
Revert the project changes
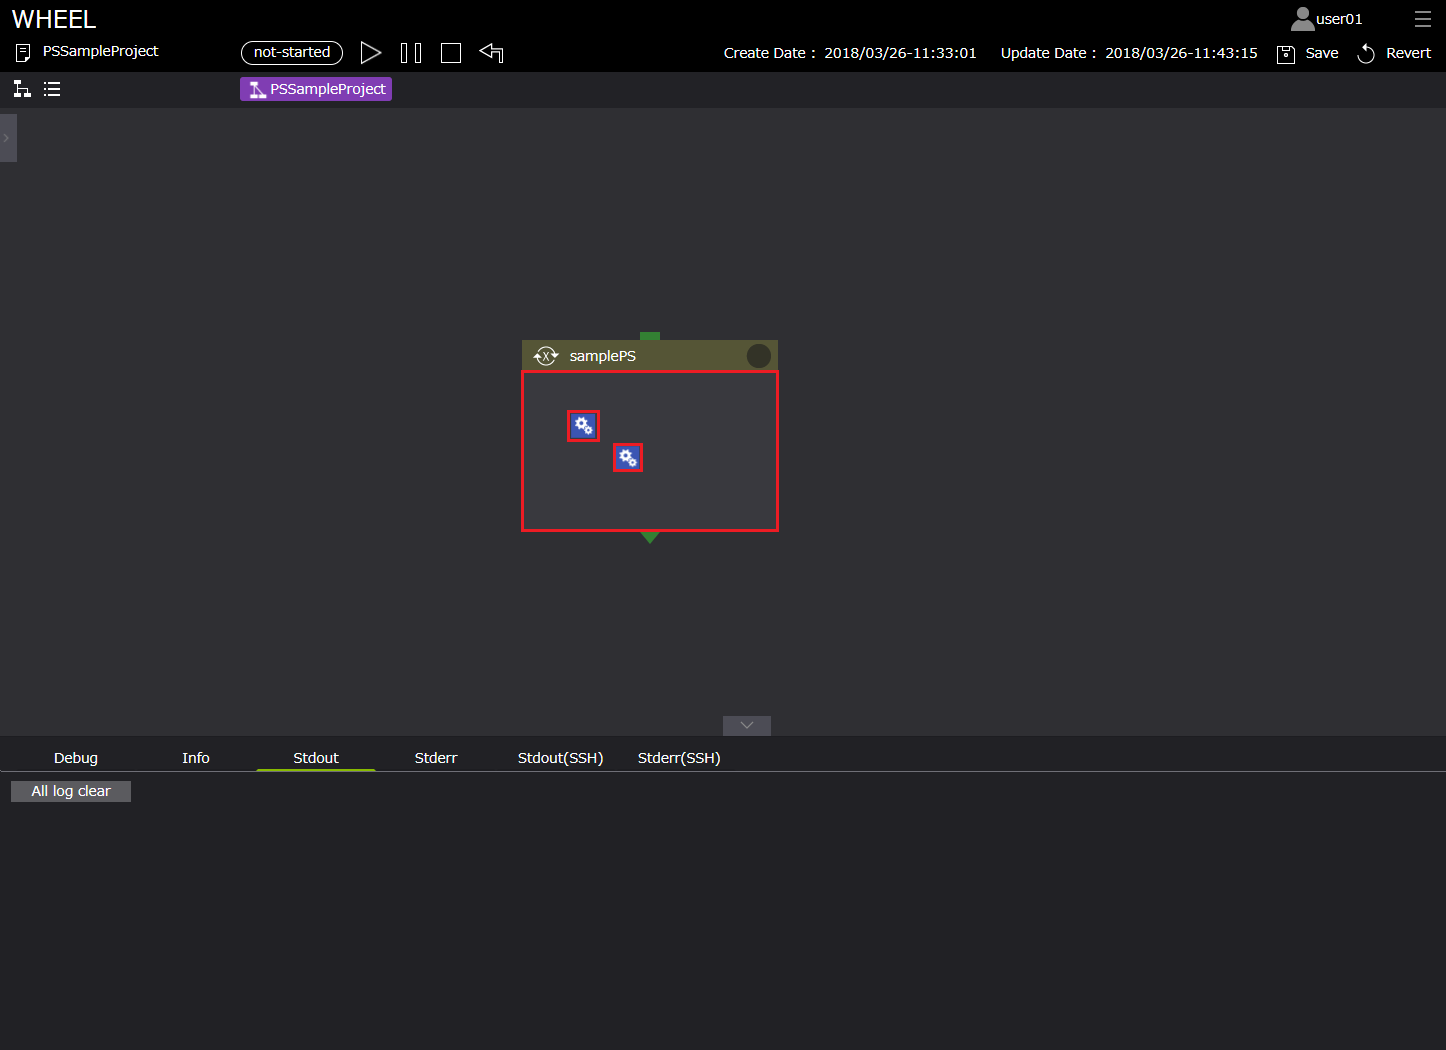1394,53
